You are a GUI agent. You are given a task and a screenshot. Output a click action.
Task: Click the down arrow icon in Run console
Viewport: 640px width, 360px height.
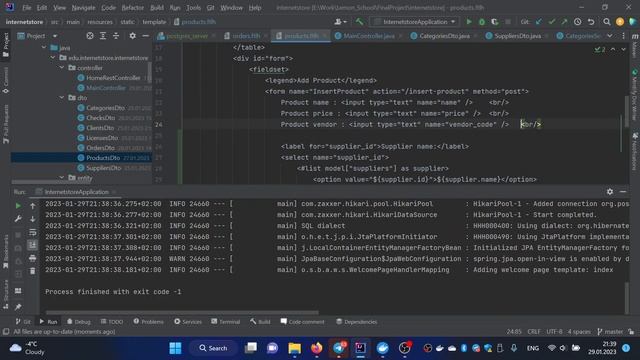pos(33,219)
